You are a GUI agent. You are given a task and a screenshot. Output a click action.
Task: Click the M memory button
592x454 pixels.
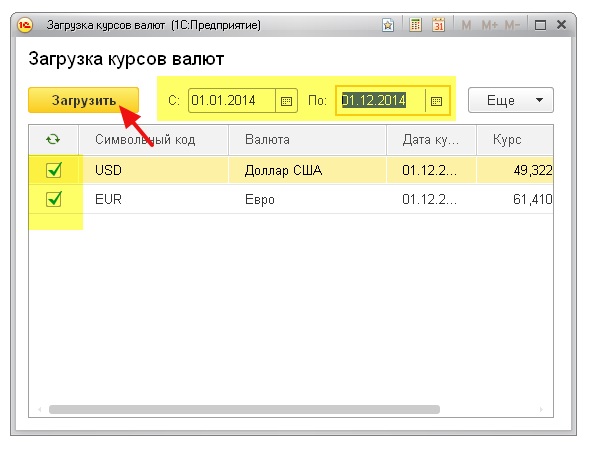click(x=466, y=25)
